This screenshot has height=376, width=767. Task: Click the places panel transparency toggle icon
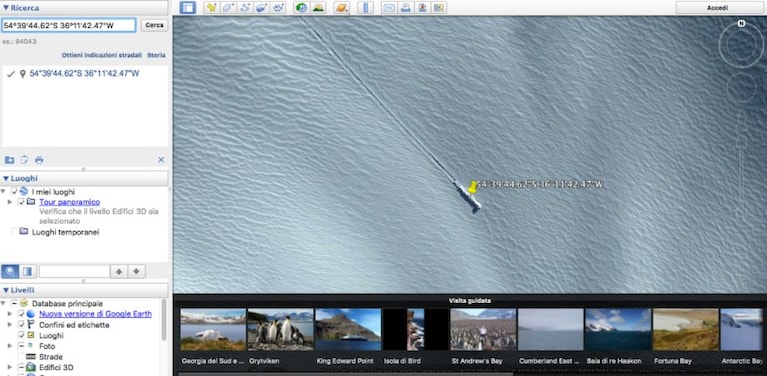coord(27,271)
